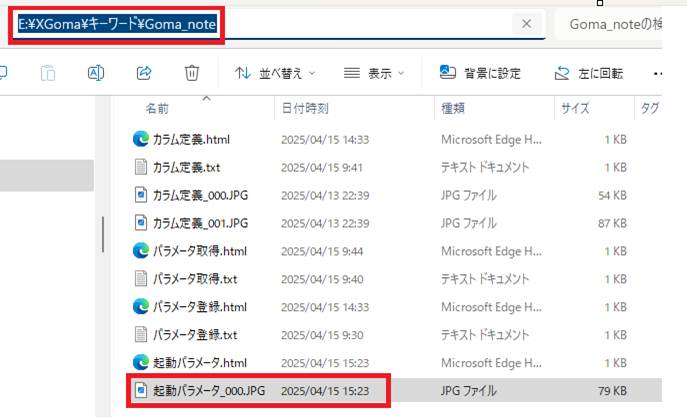Click the rename icon in toolbar
The width and height of the screenshot is (687, 420).
pyautogui.click(x=96, y=73)
